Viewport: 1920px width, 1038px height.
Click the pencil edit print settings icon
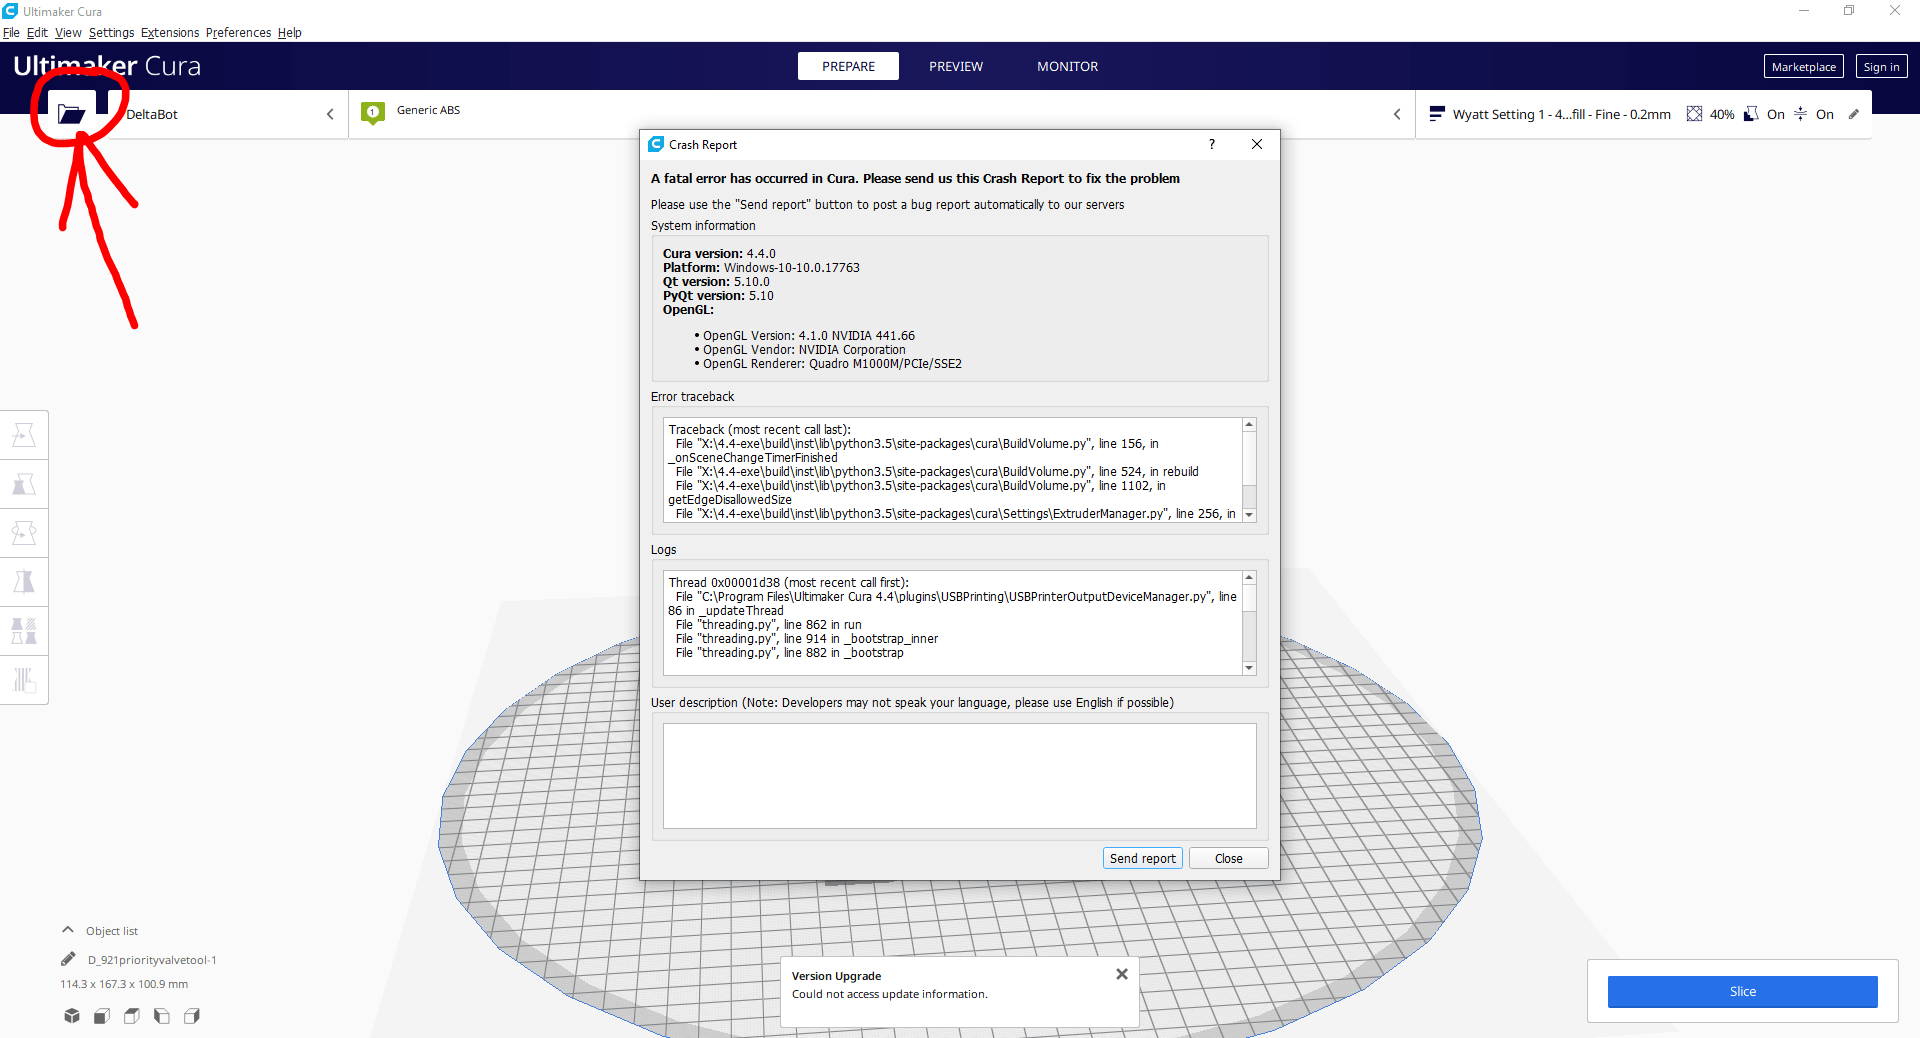click(1854, 114)
